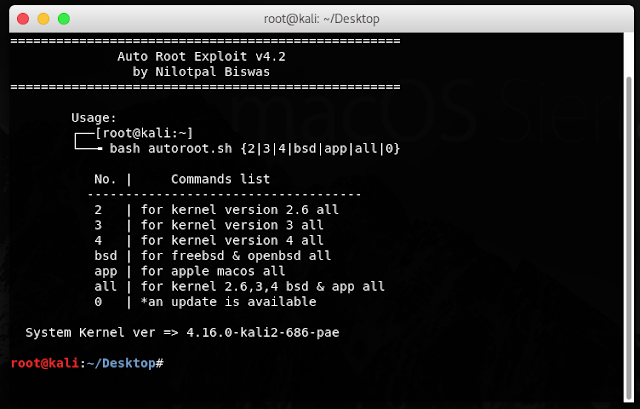Screen dimensions: 640x409
Task: Click the window title root@kali: ~/Desktop
Action: coord(320,18)
